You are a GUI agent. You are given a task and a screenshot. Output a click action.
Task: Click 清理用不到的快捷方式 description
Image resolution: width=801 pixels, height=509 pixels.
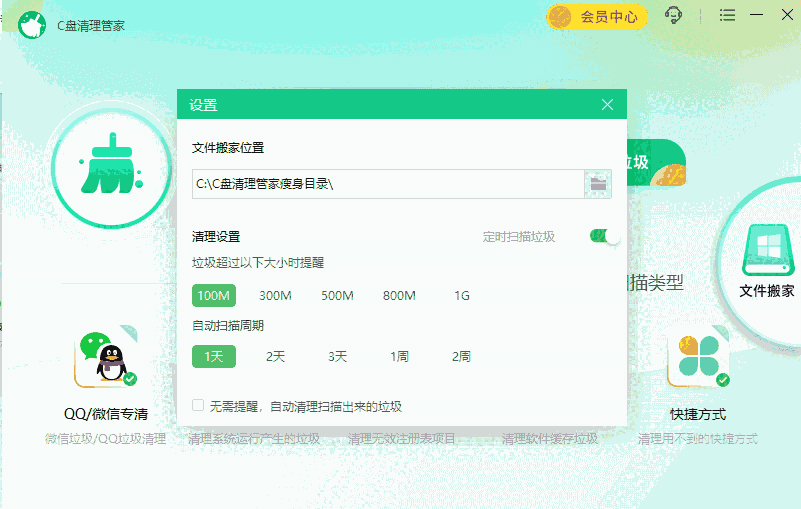pyautogui.click(x=698, y=438)
